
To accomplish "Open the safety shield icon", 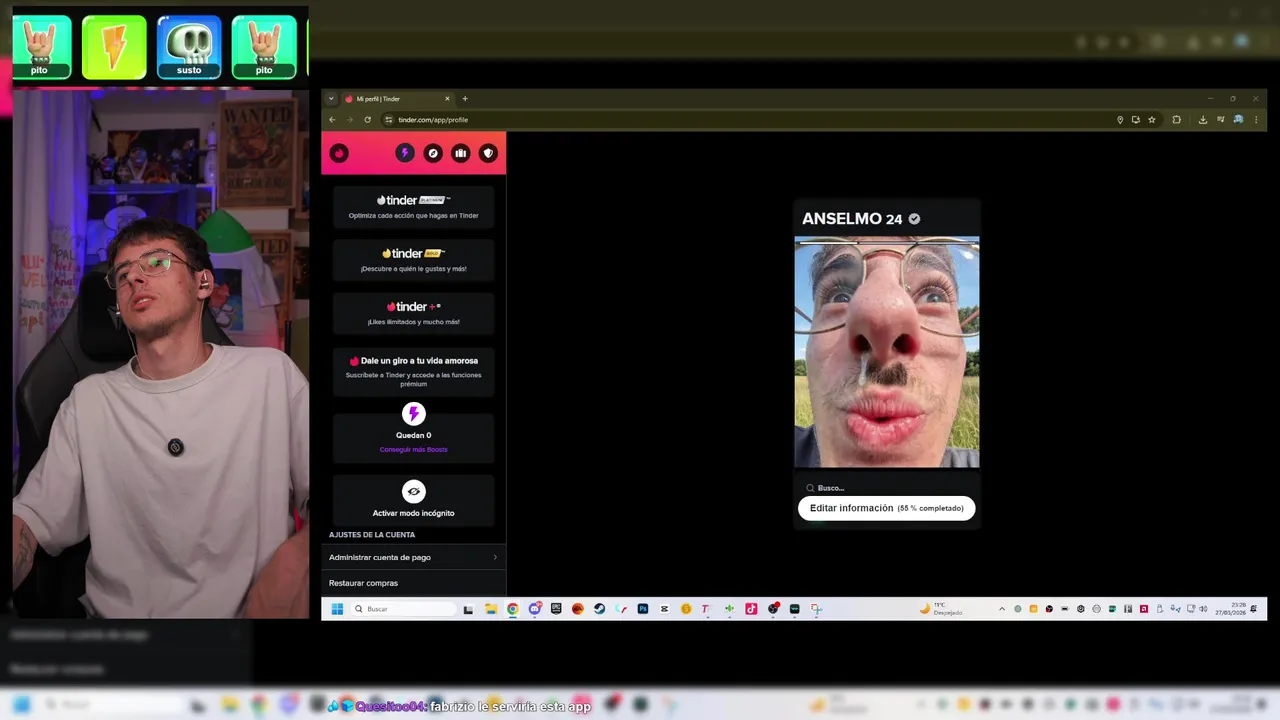I will pos(488,153).
